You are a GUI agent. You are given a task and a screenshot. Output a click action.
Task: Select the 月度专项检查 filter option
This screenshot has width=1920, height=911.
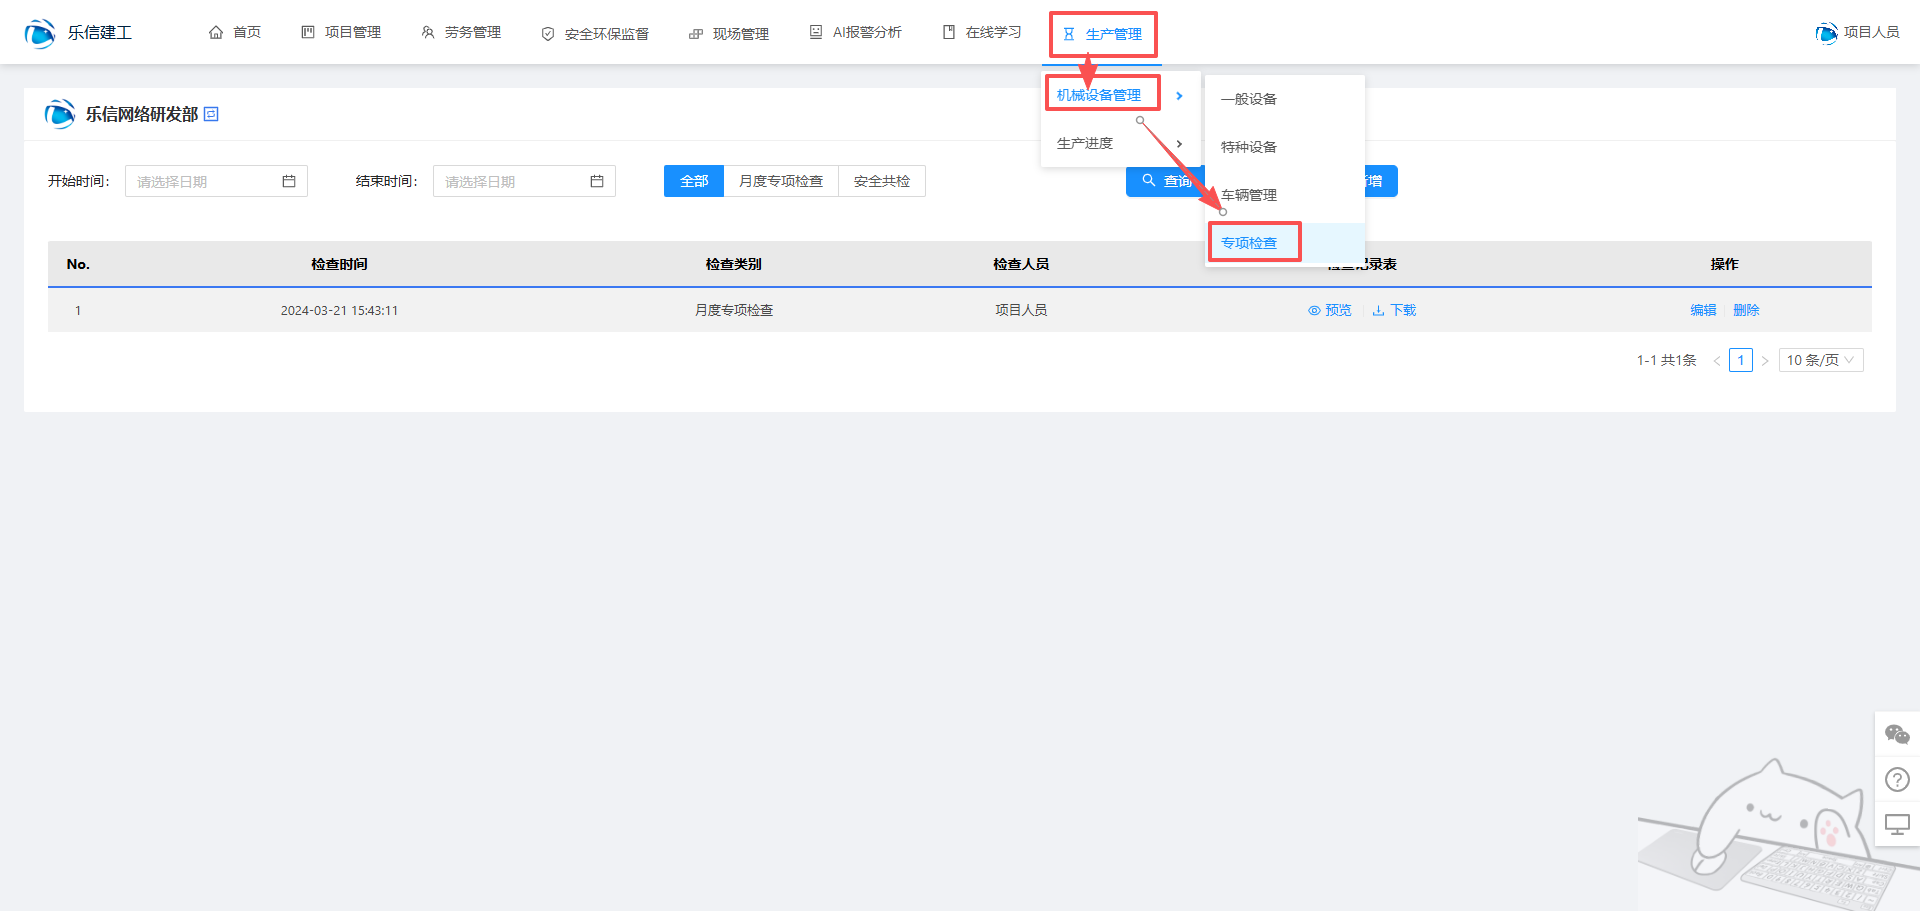click(x=781, y=181)
